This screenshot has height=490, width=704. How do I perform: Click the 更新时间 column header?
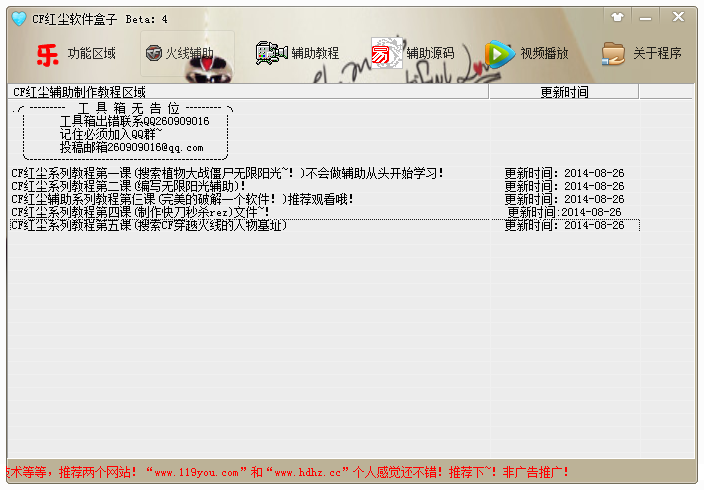click(x=564, y=92)
